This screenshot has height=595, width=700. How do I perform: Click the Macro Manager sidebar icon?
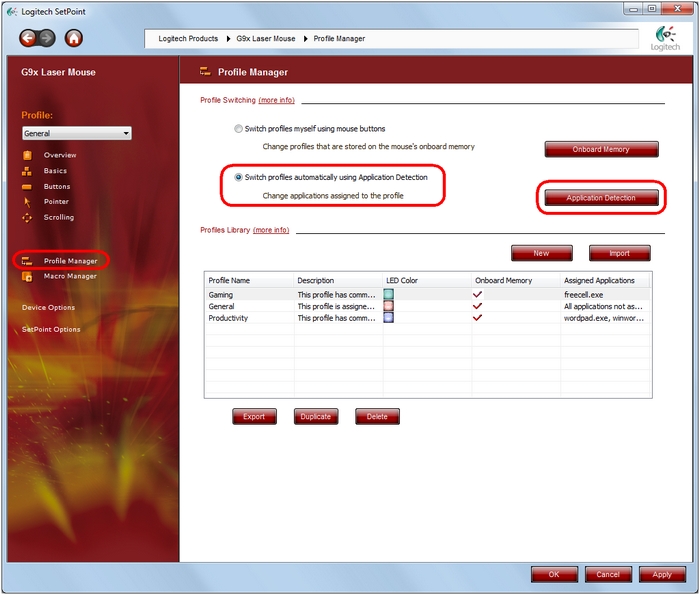[27, 276]
